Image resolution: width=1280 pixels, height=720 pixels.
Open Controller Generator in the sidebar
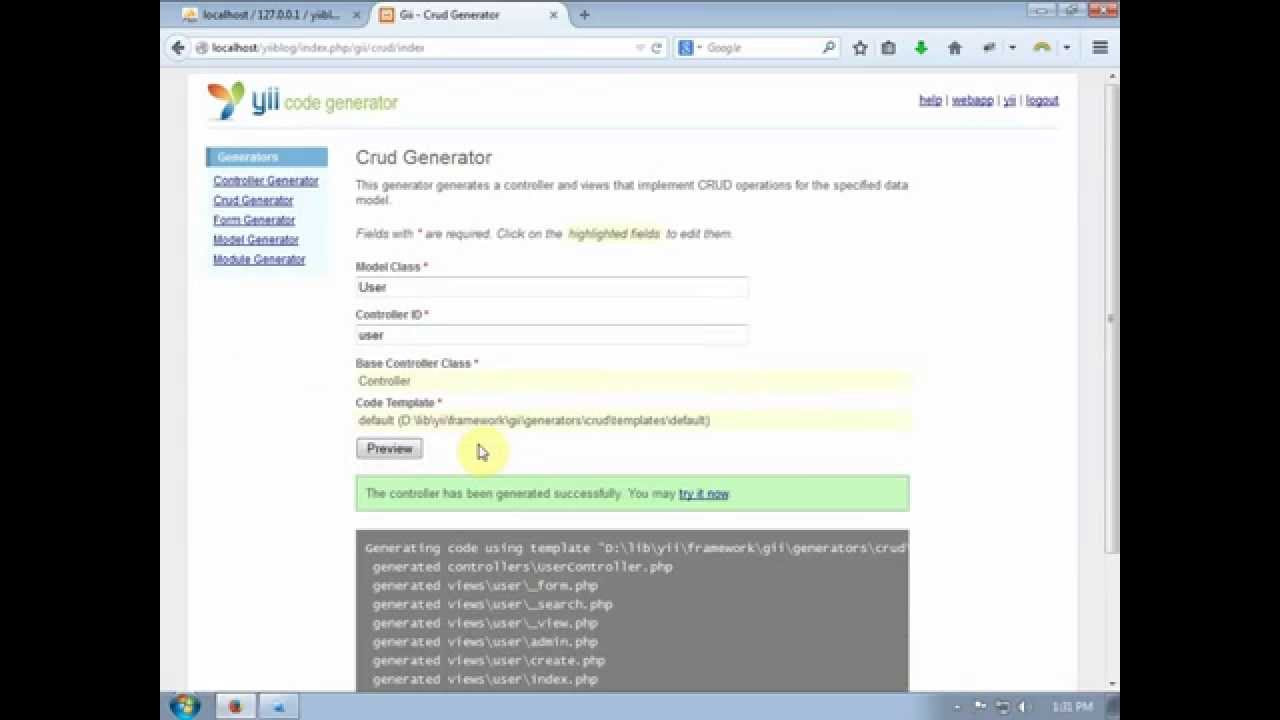coord(266,181)
